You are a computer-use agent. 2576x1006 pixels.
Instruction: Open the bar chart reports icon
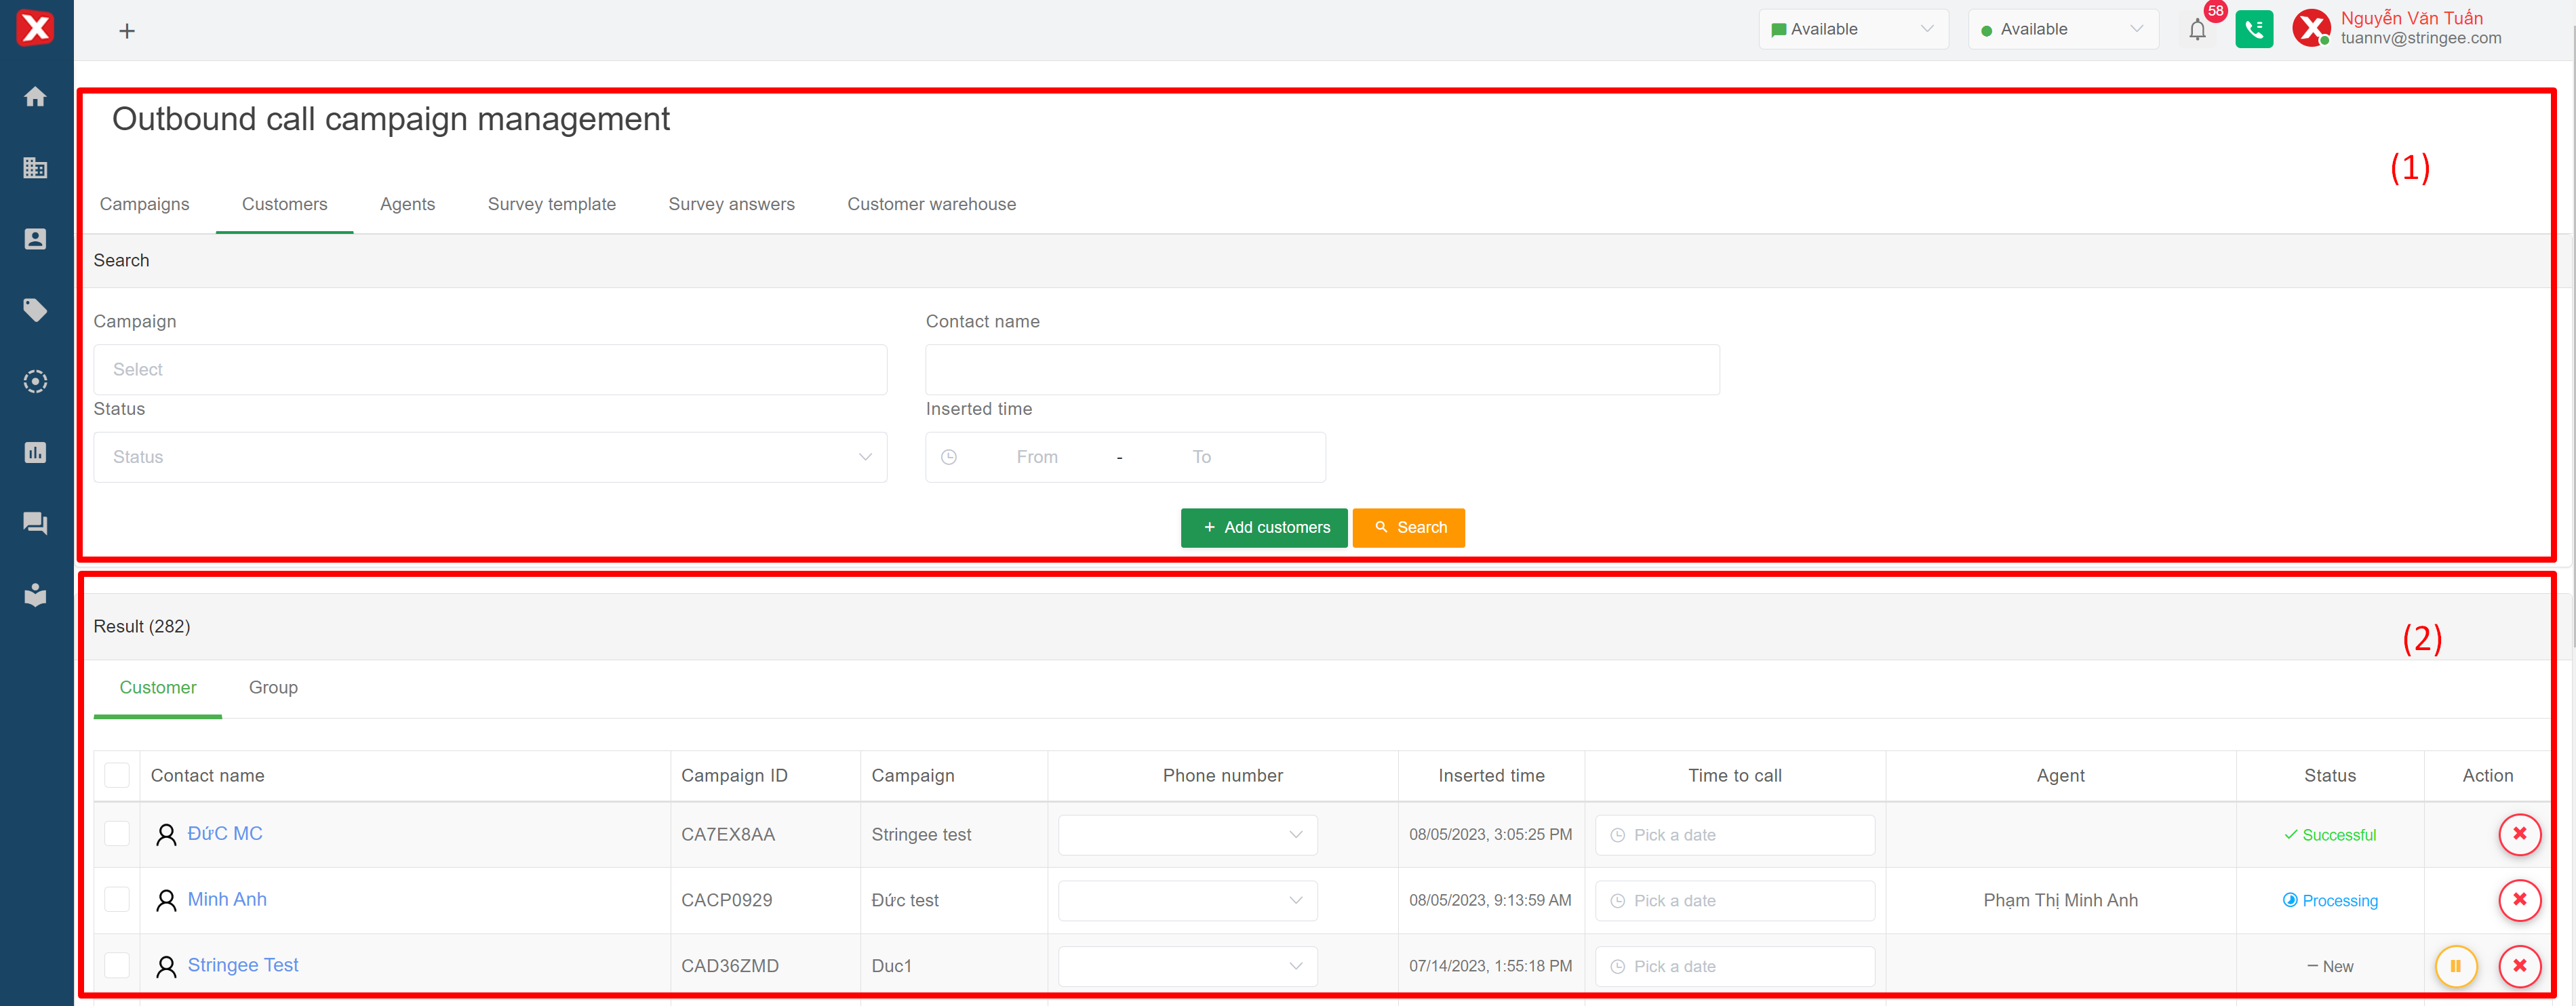[x=35, y=452]
